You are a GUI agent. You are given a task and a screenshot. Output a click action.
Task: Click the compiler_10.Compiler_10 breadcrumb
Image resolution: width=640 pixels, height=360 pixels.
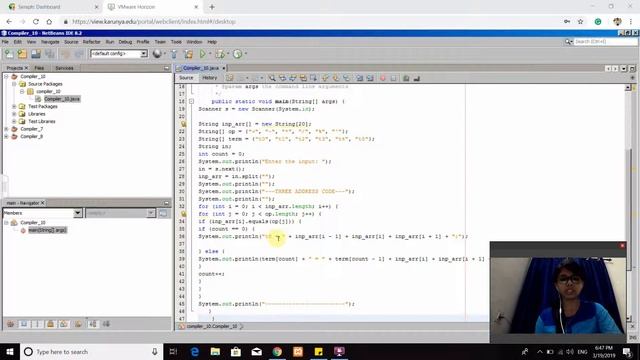pyautogui.click(x=212, y=326)
